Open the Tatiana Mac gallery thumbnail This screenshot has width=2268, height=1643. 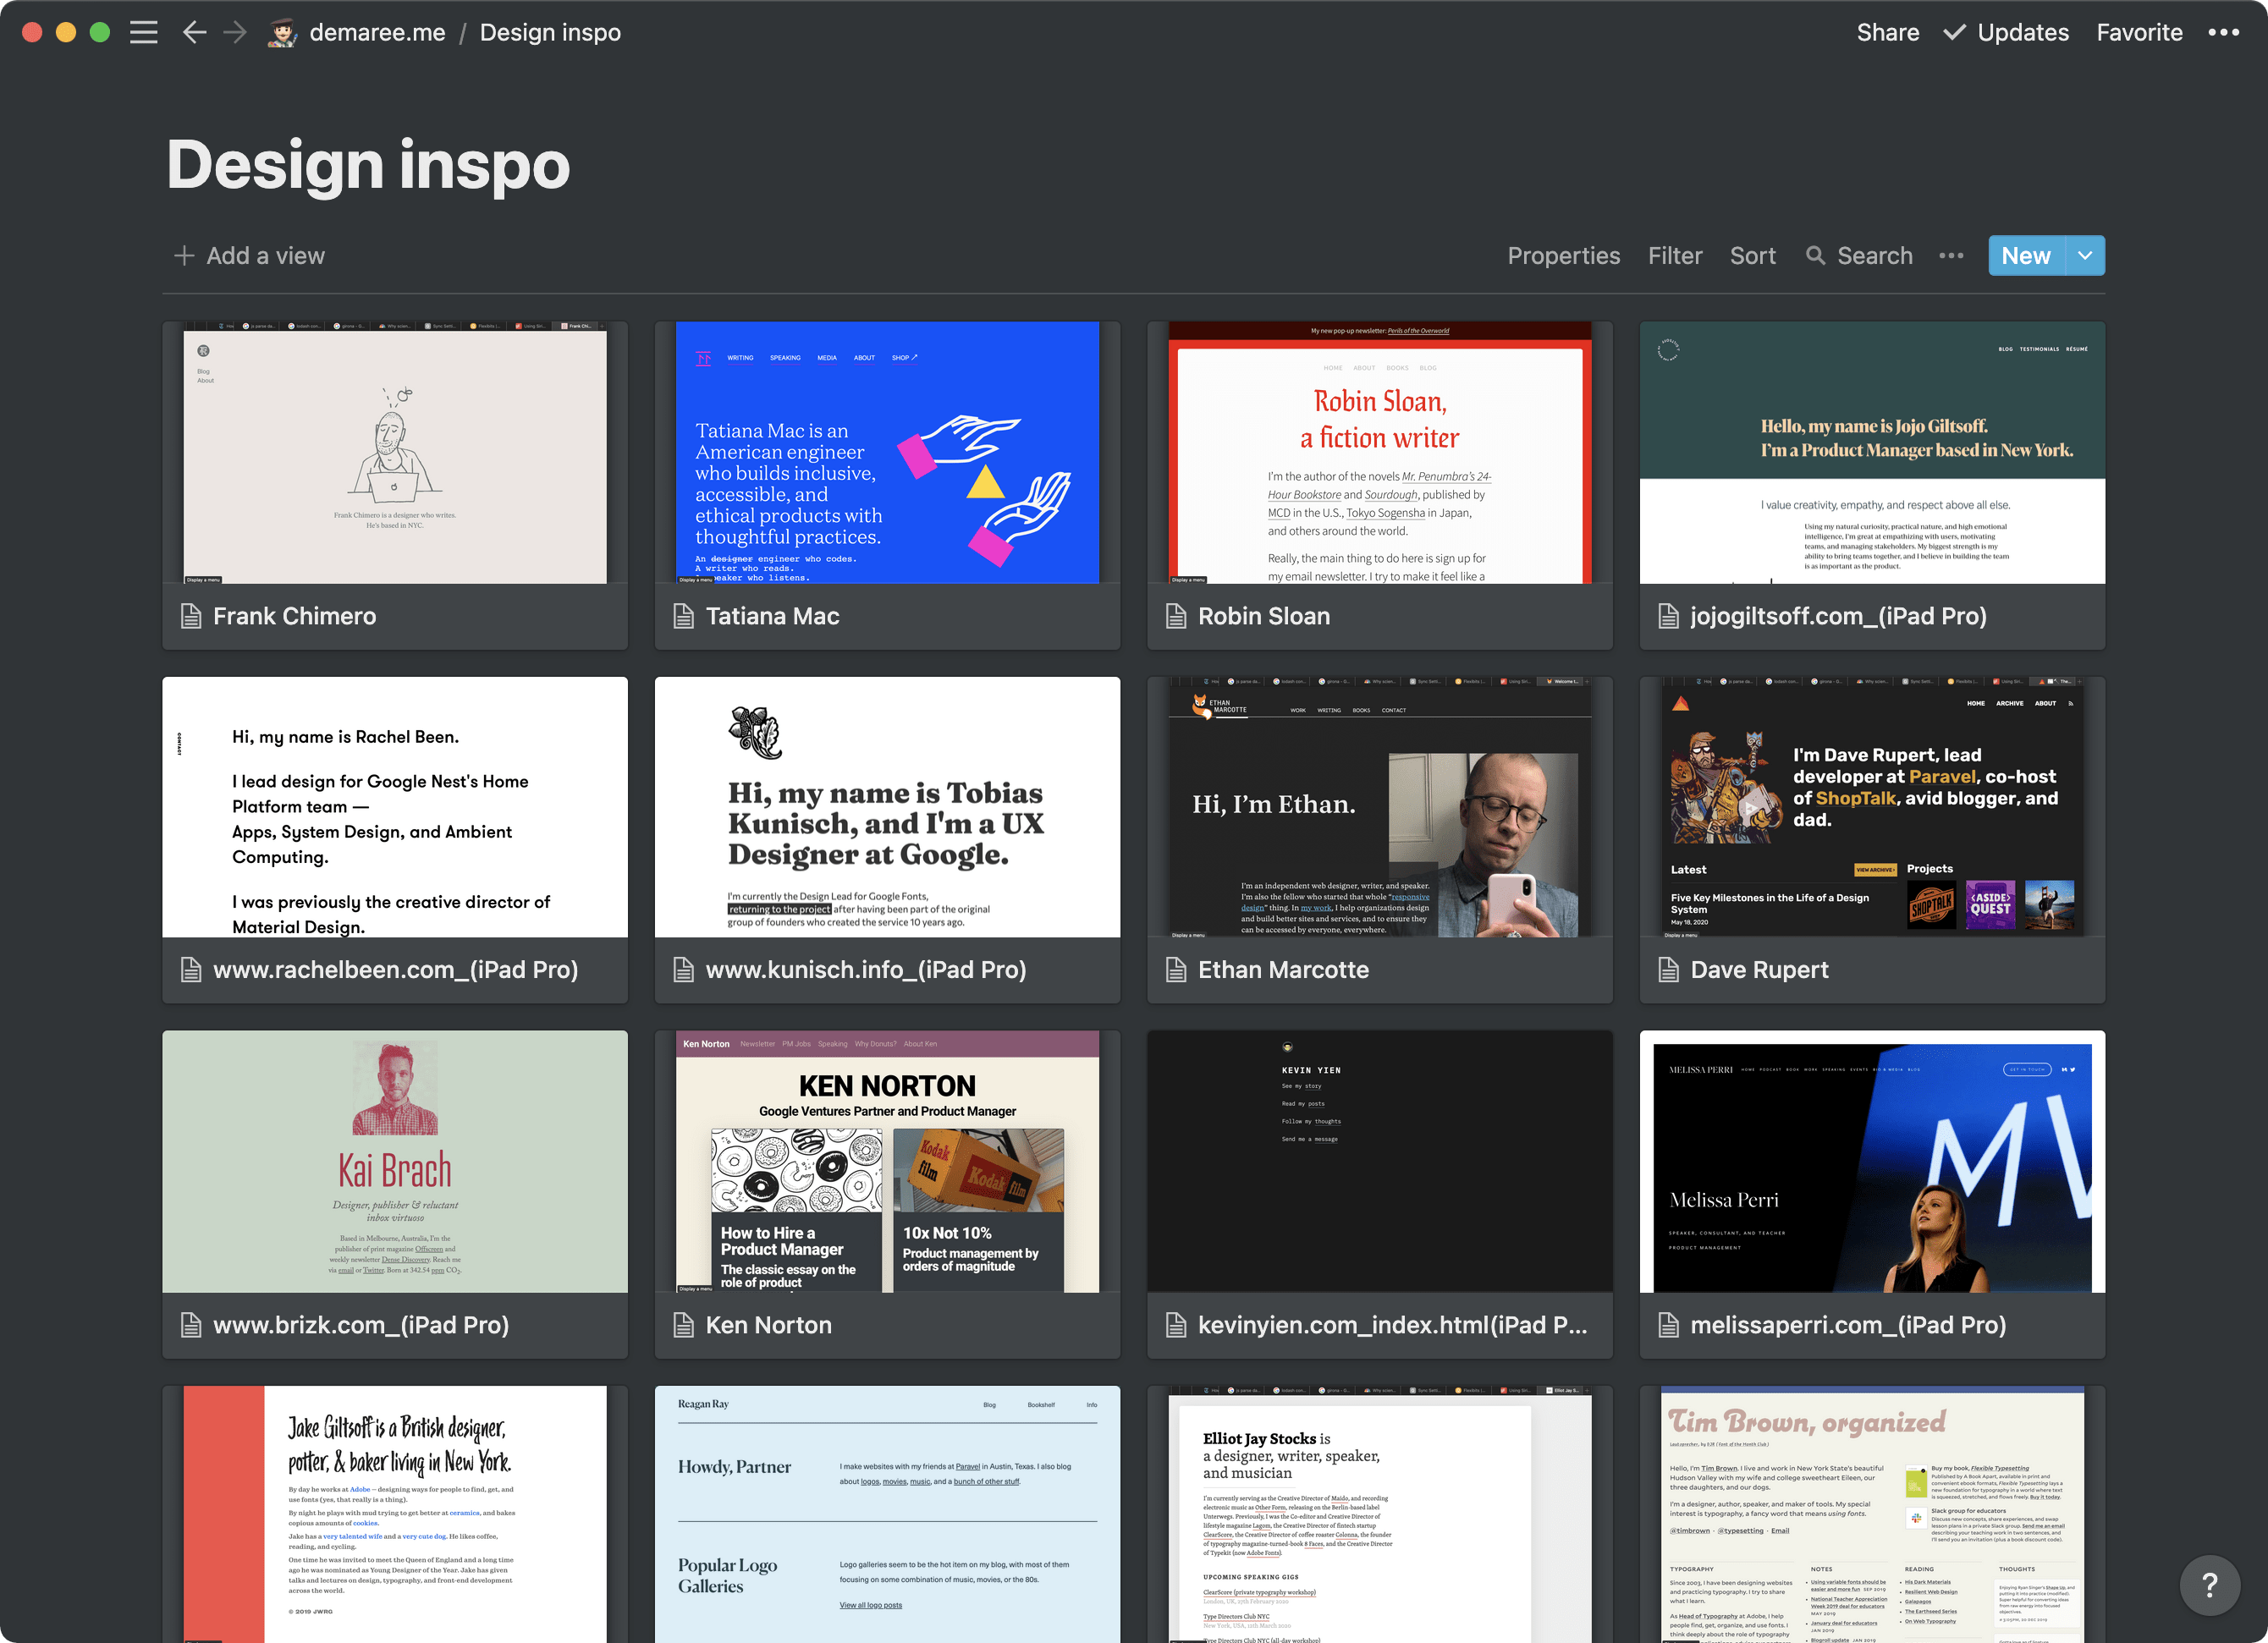click(887, 452)
